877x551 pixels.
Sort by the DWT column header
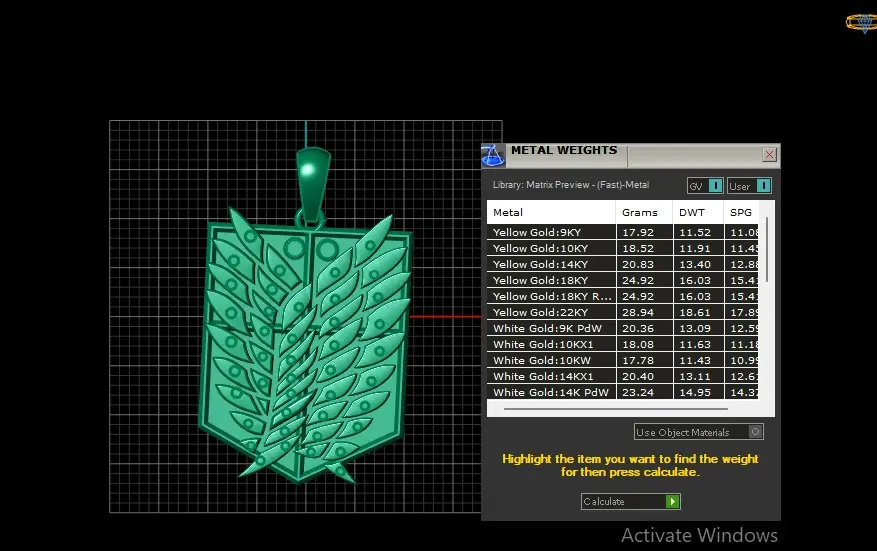click(x=698, y=213)
